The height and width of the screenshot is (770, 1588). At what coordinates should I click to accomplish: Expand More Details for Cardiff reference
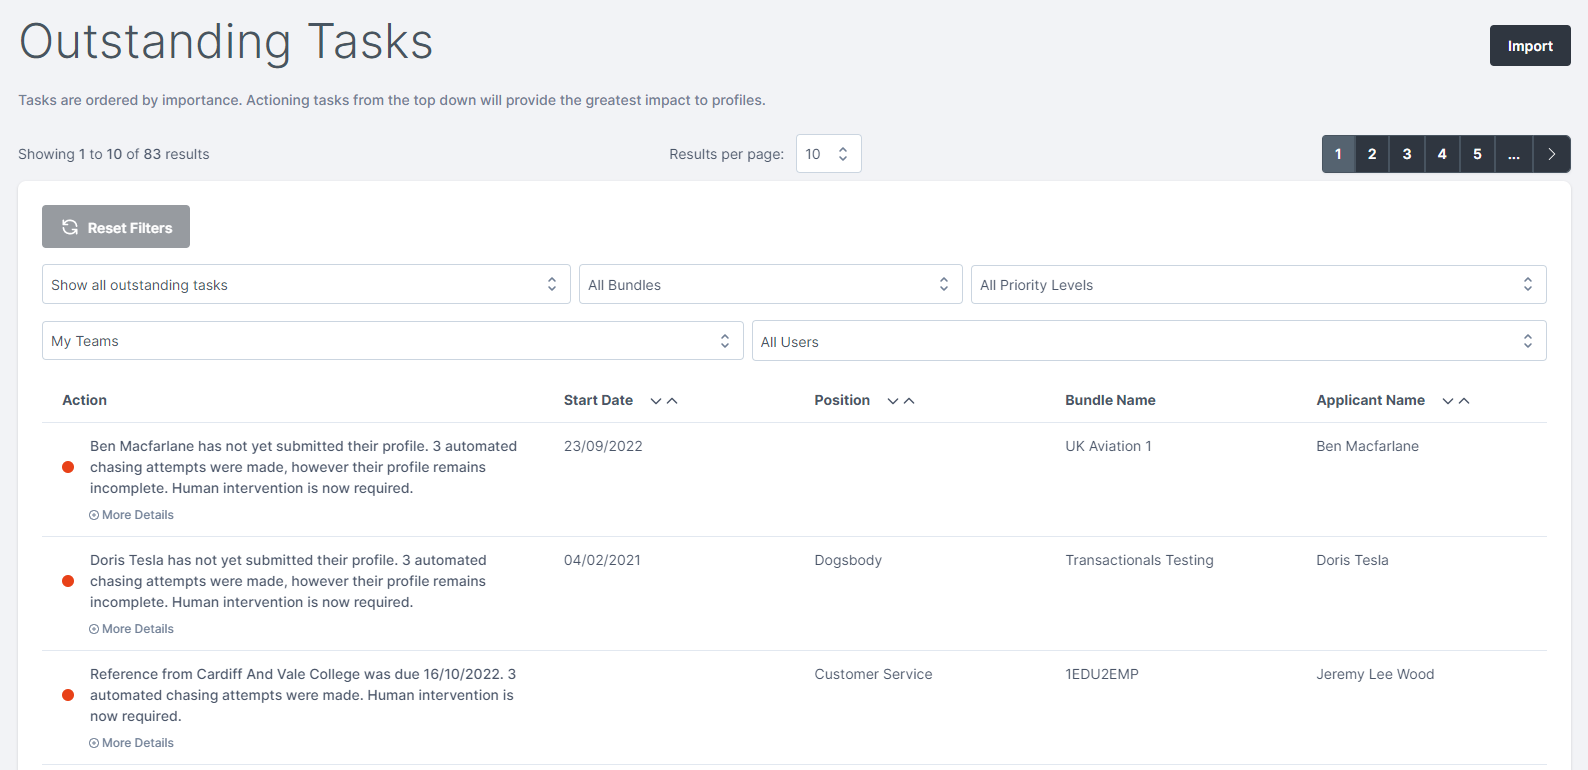click(131, 743)
